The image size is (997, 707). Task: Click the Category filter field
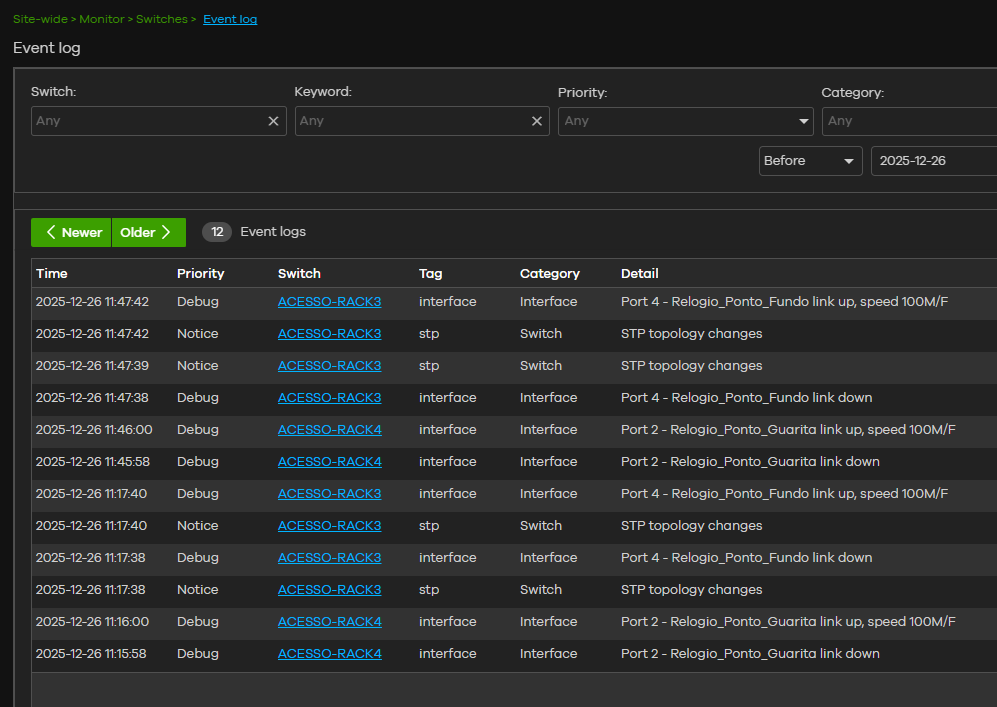coord(908,121)
